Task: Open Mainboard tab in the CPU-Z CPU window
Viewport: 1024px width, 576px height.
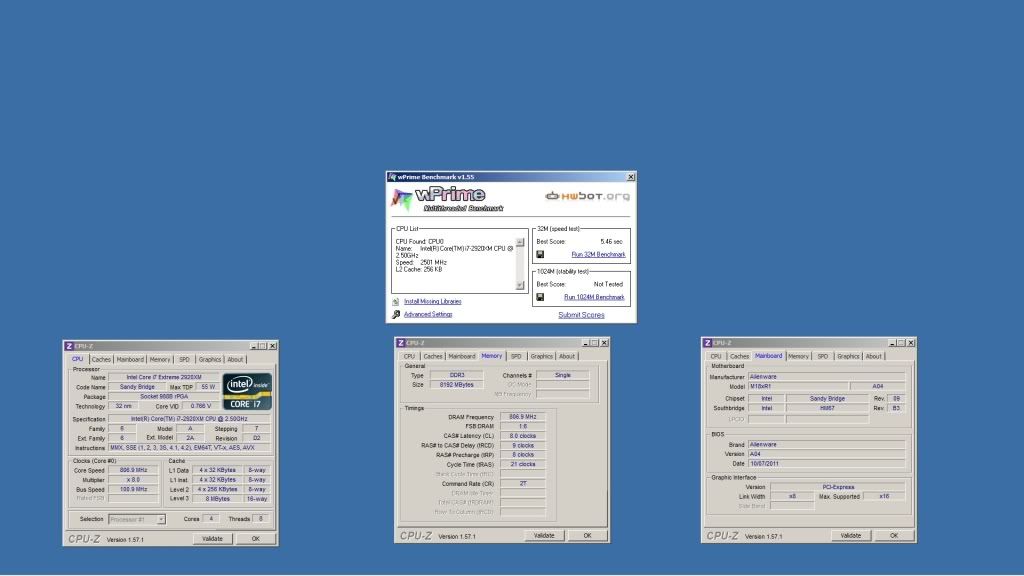Action: (x=130, y=360)
